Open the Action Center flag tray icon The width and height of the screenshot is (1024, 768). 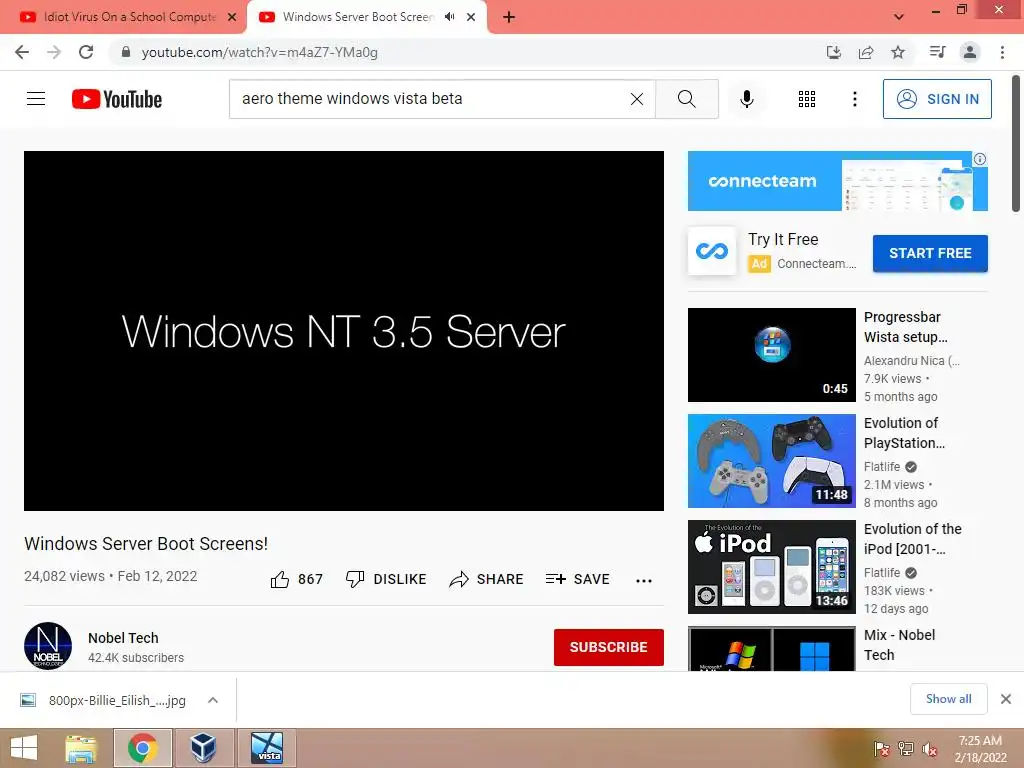(881, 749)
